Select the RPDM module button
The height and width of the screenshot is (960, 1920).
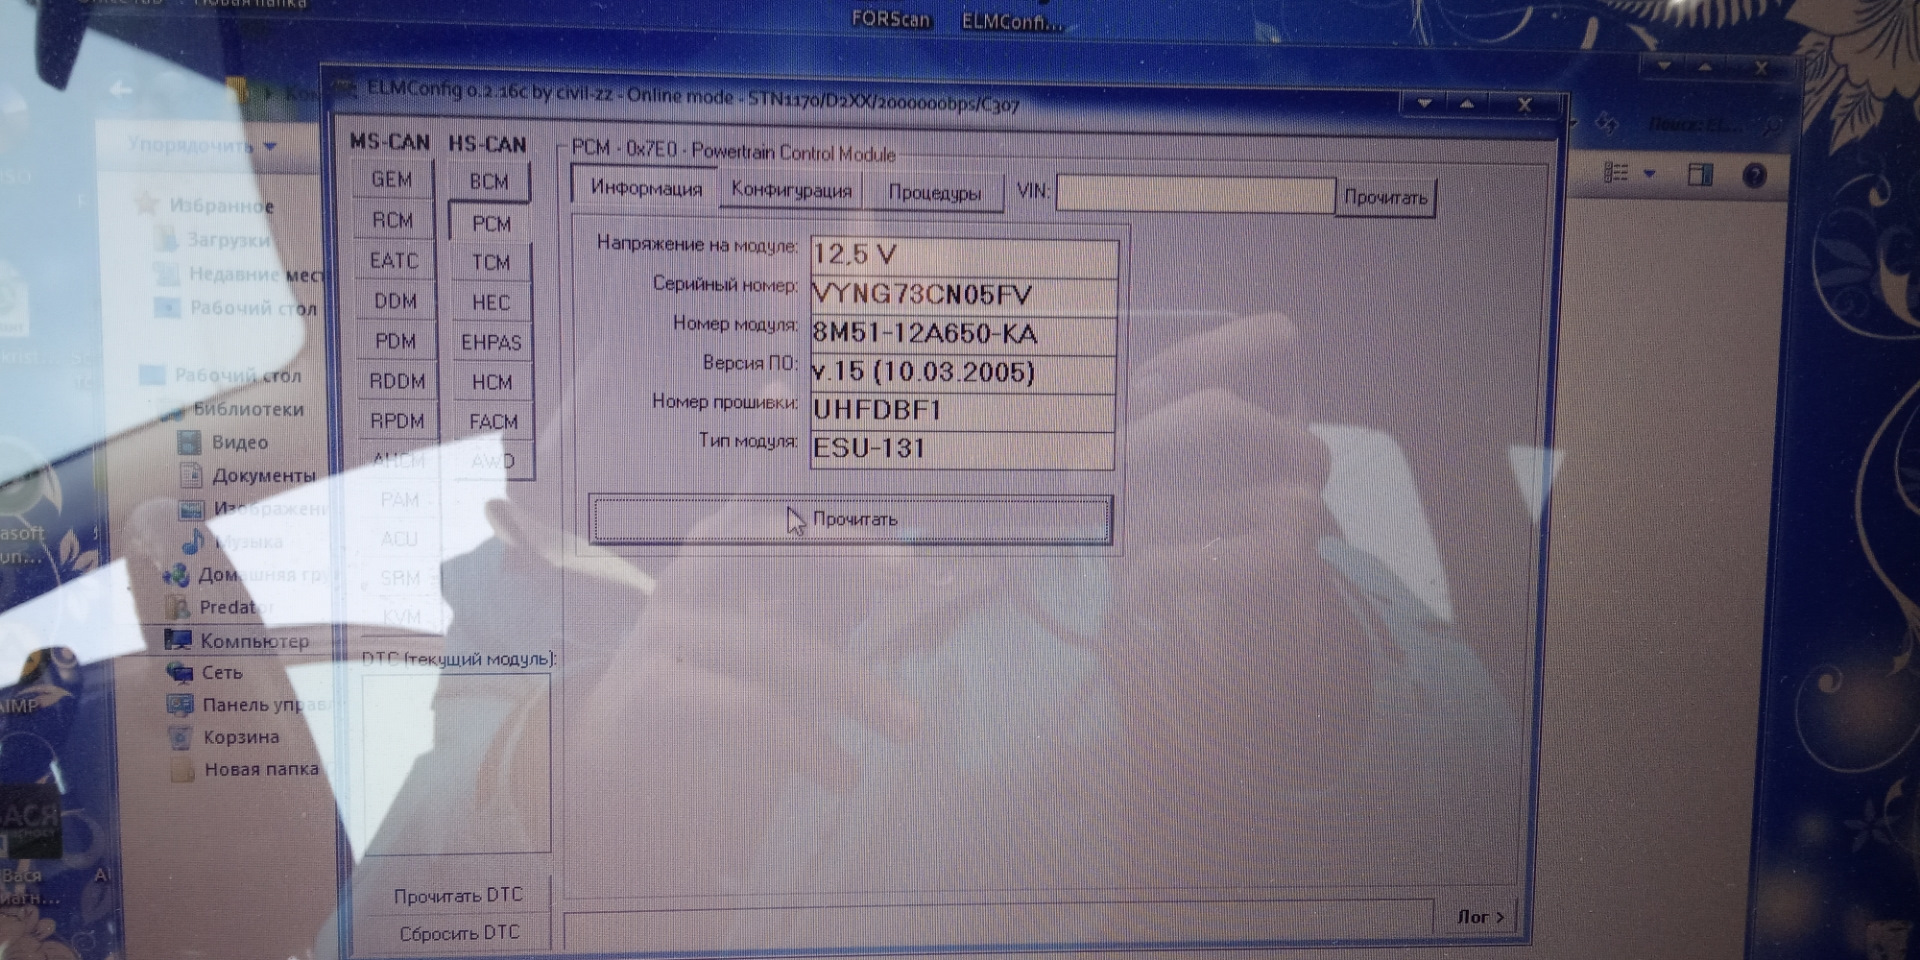coord(397,421)
